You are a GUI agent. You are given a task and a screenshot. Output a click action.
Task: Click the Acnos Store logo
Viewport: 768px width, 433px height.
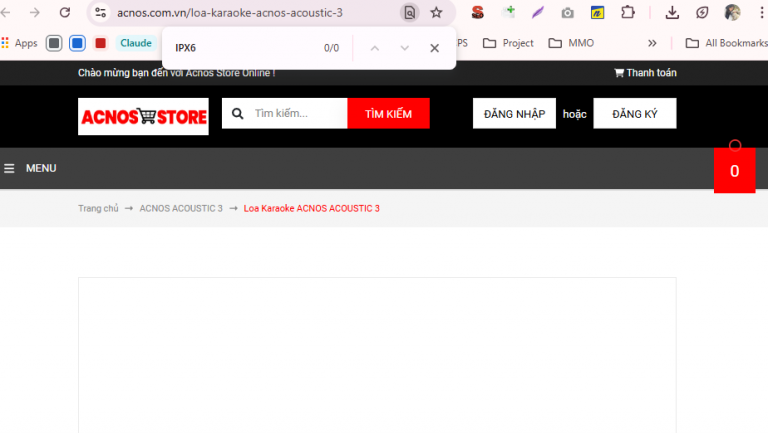[143, 117]
